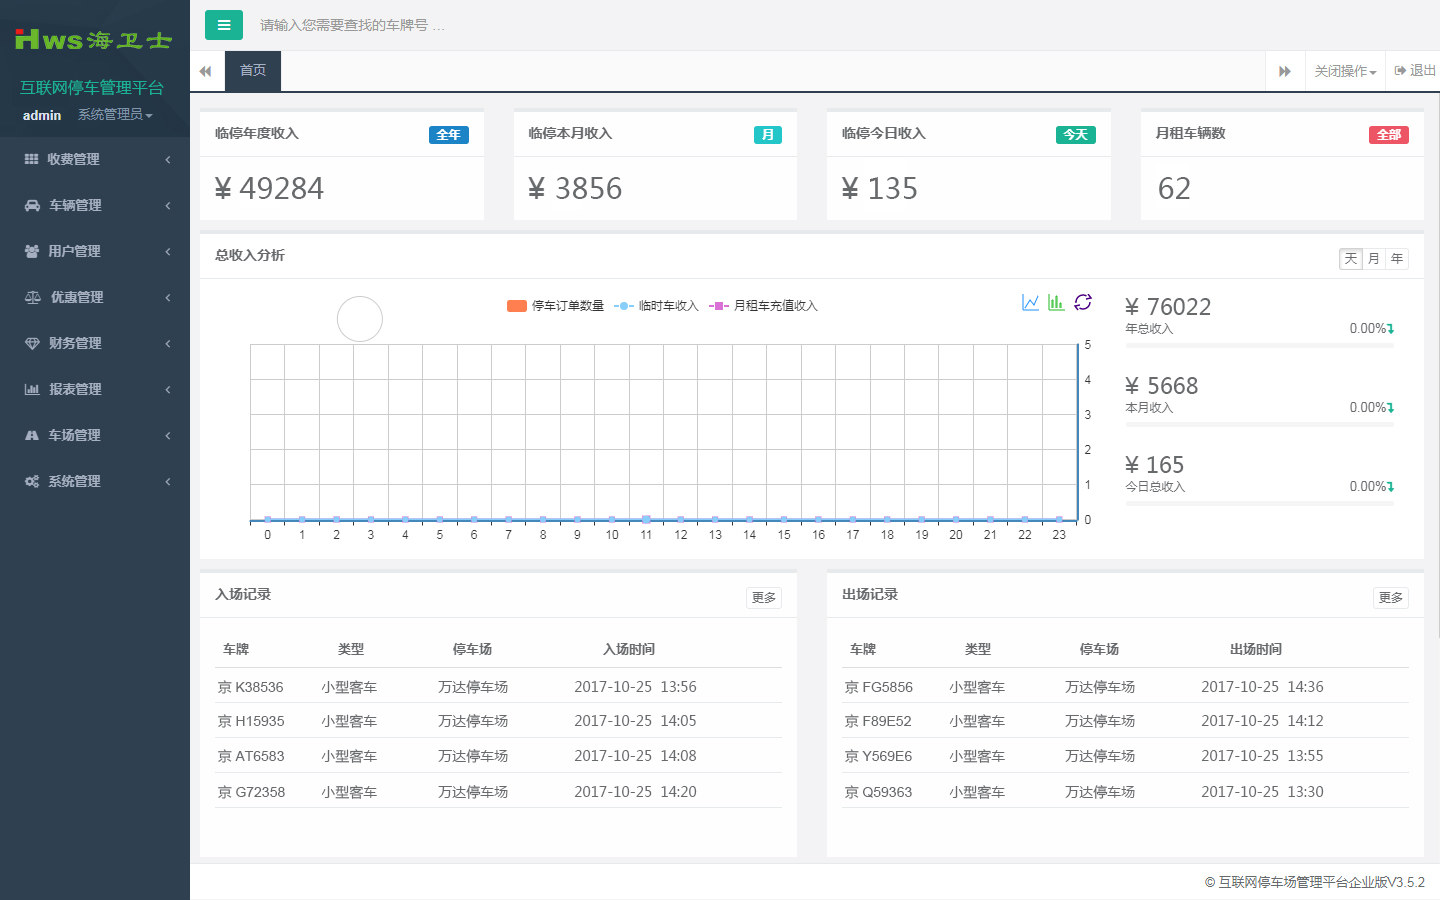Click the 全年 badge

(449, 135)
